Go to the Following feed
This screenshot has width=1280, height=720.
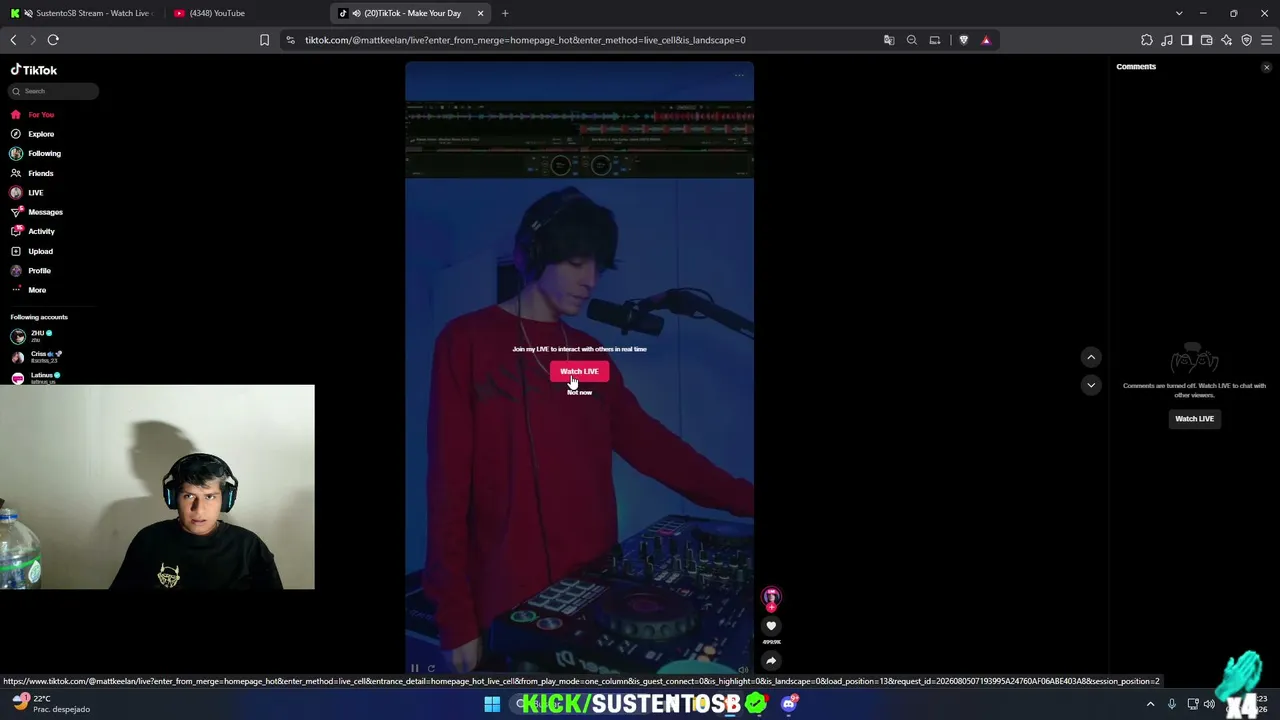pyautogui.click(x=35, y=153)
